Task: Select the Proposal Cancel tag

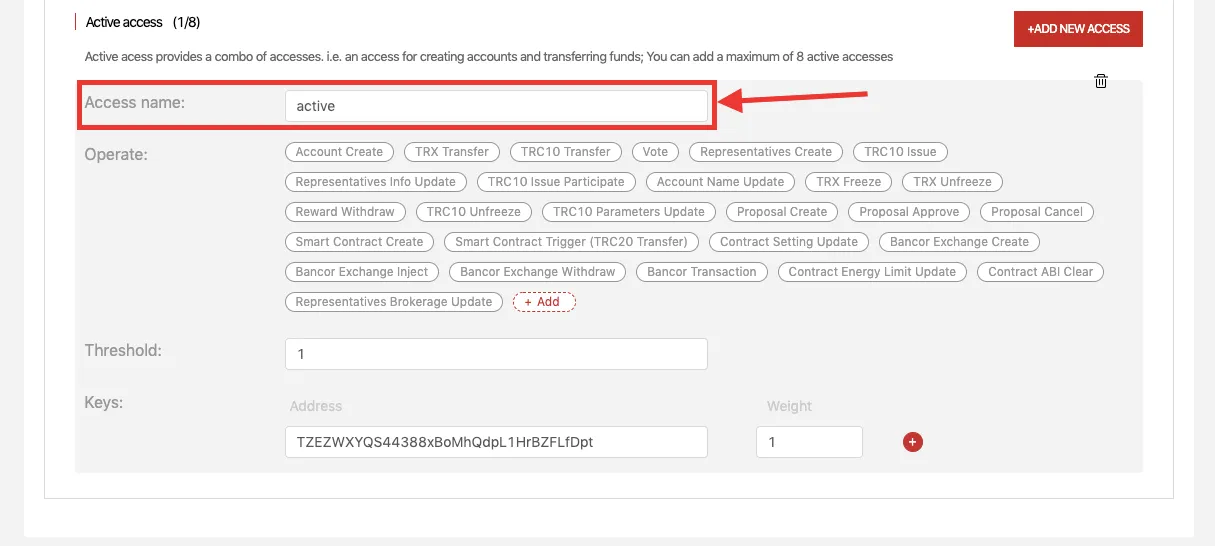Action: coord(1037,212)
